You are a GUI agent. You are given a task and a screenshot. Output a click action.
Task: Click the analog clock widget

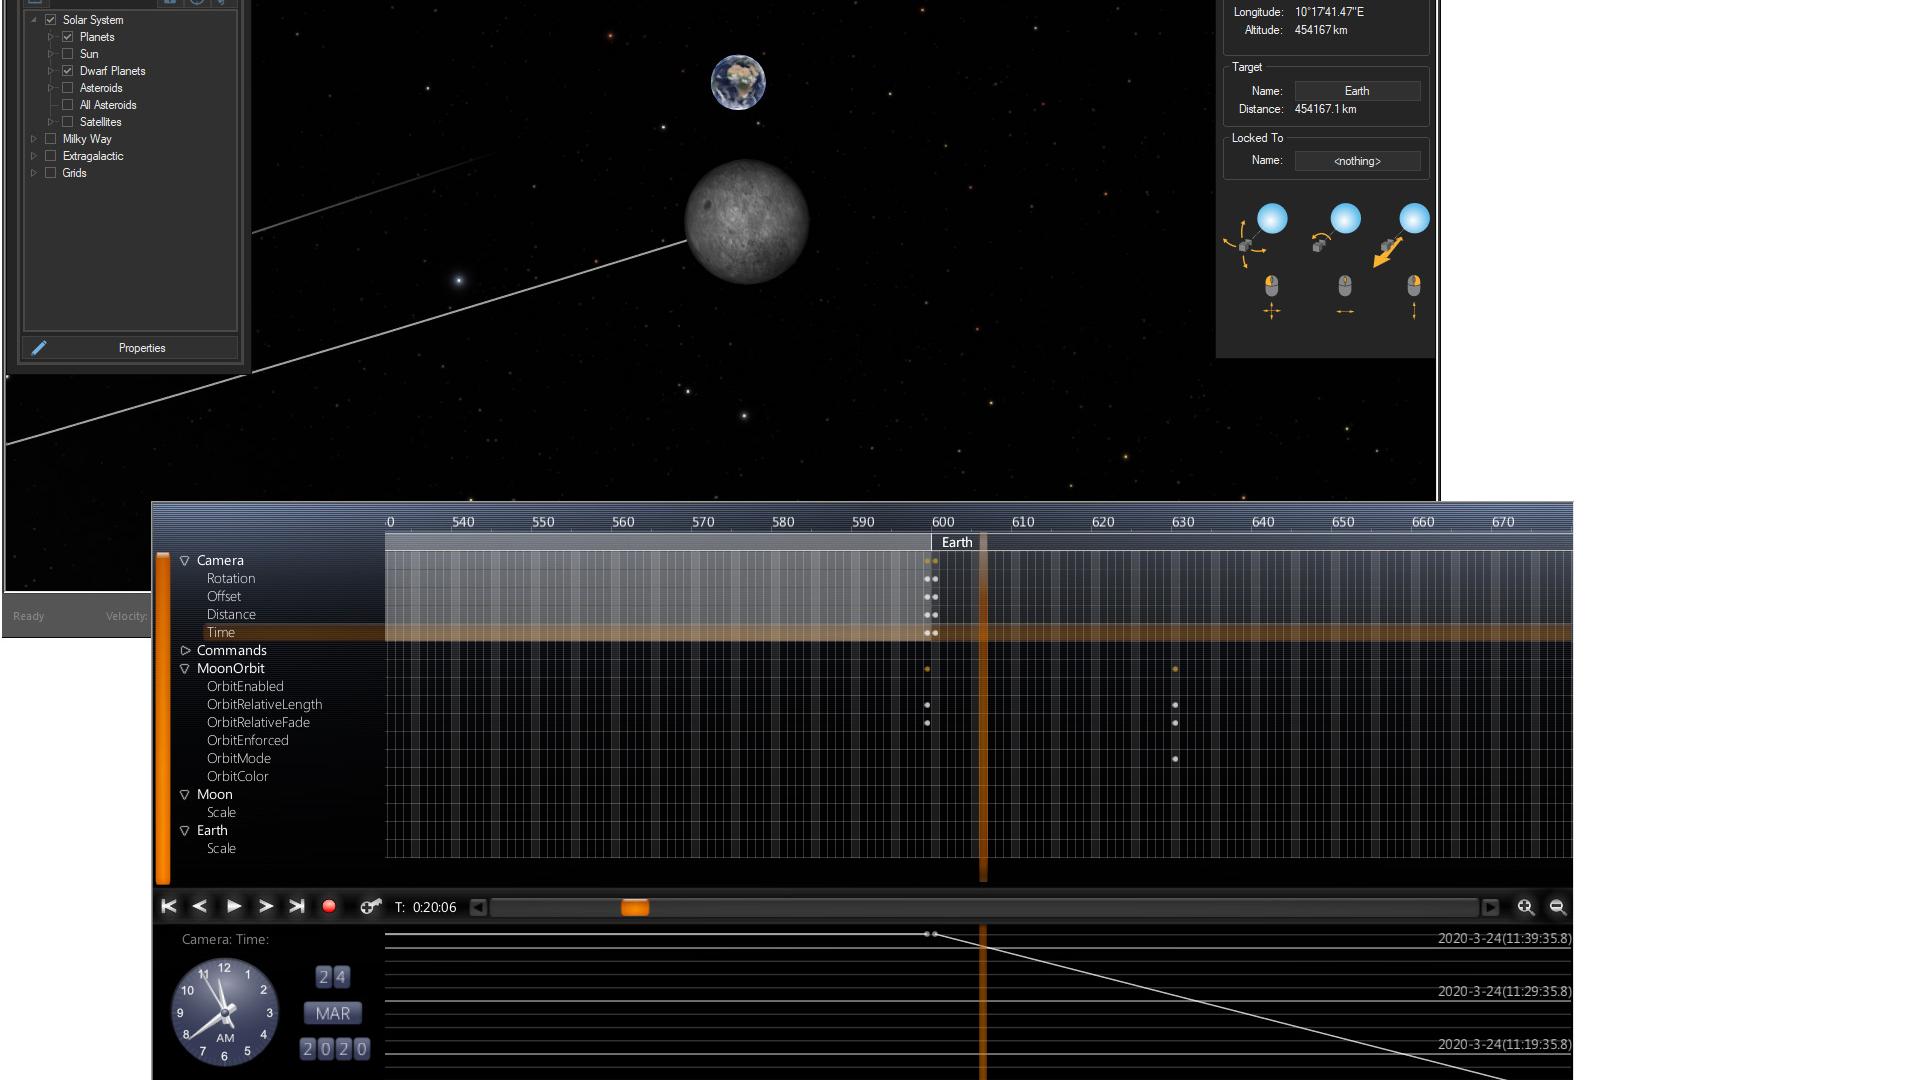(x=225, y=1012)
